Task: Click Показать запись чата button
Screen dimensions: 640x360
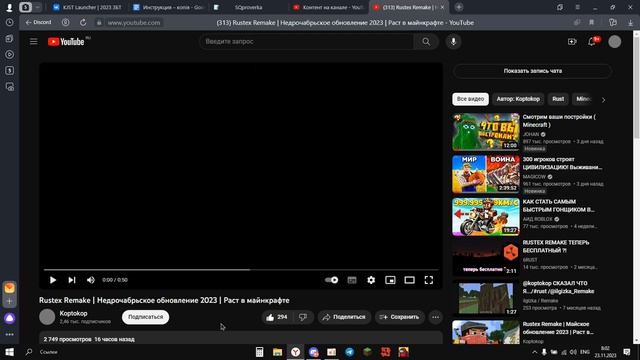Action: [x=532, y=71]
